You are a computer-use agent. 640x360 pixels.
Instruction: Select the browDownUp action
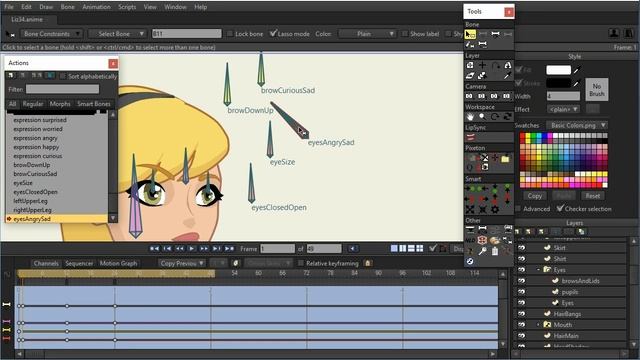click(32, 165)
